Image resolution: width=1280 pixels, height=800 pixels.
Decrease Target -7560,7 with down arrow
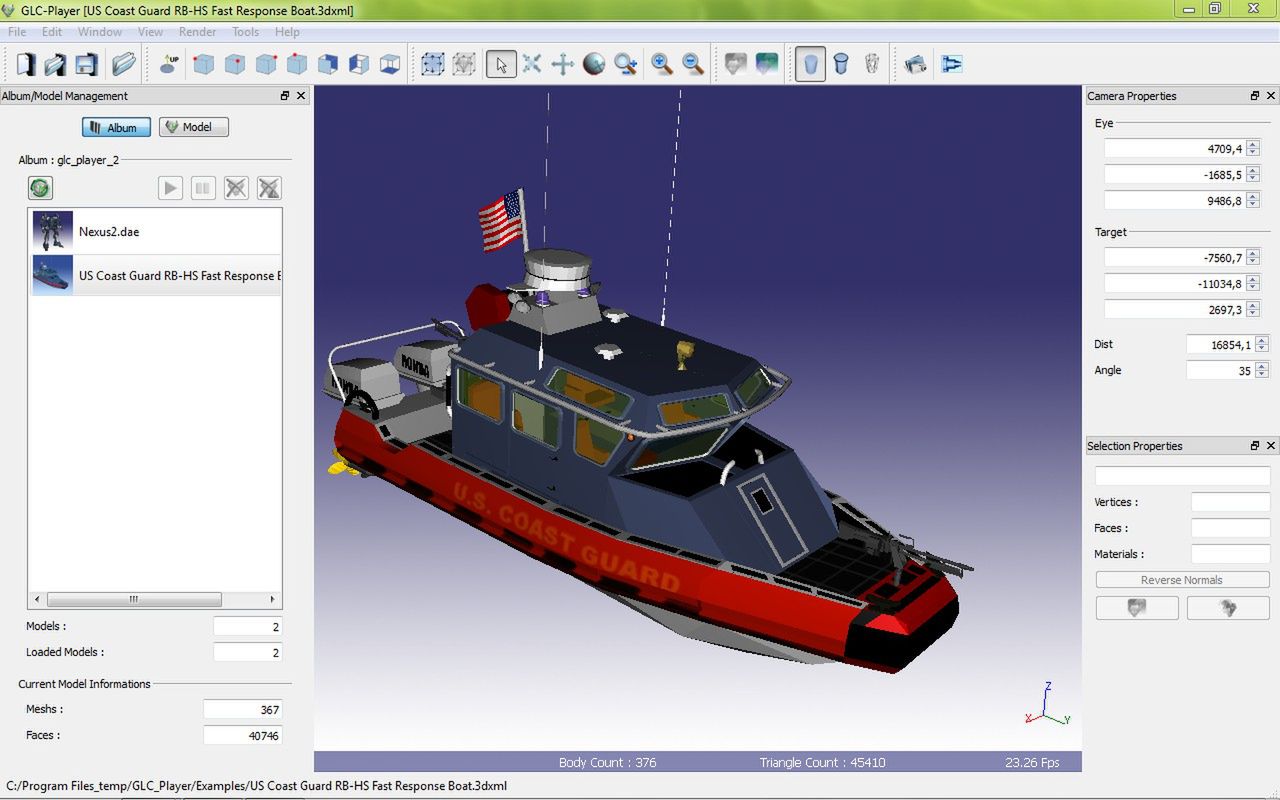1253,262
